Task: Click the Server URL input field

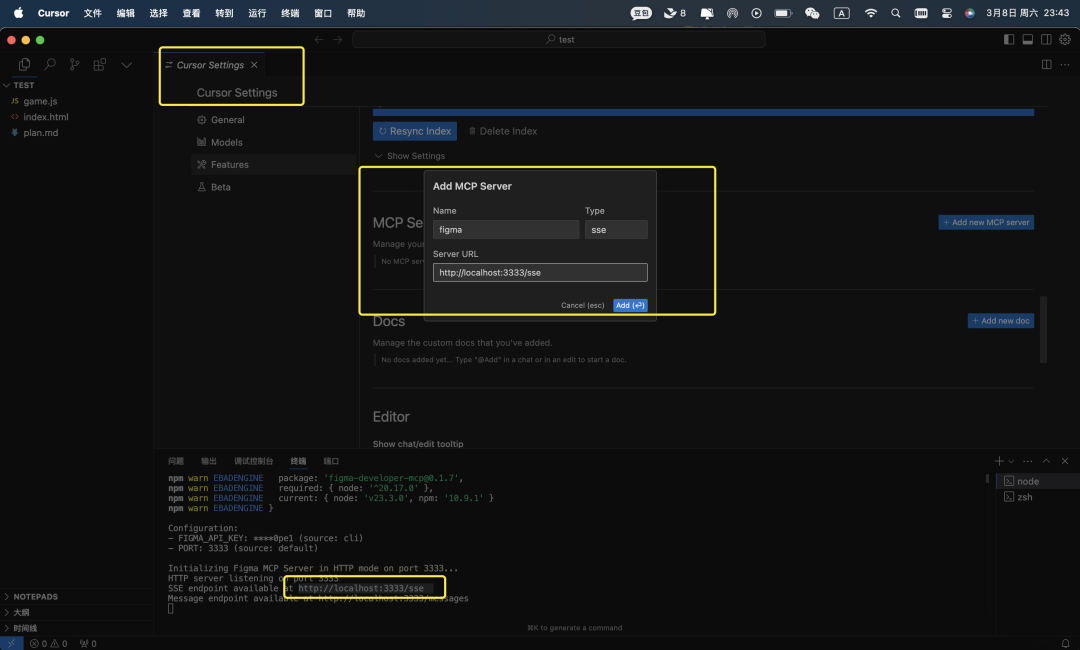Action: click(x=540, y=273)
